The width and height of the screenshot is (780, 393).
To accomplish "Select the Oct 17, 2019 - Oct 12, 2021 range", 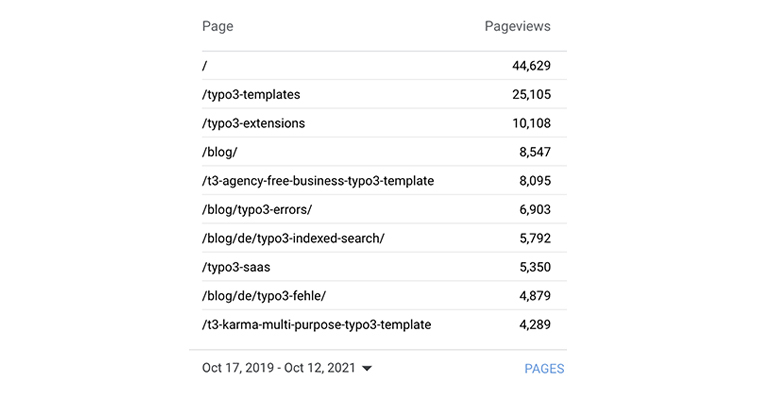I will (x=279, y=368).
